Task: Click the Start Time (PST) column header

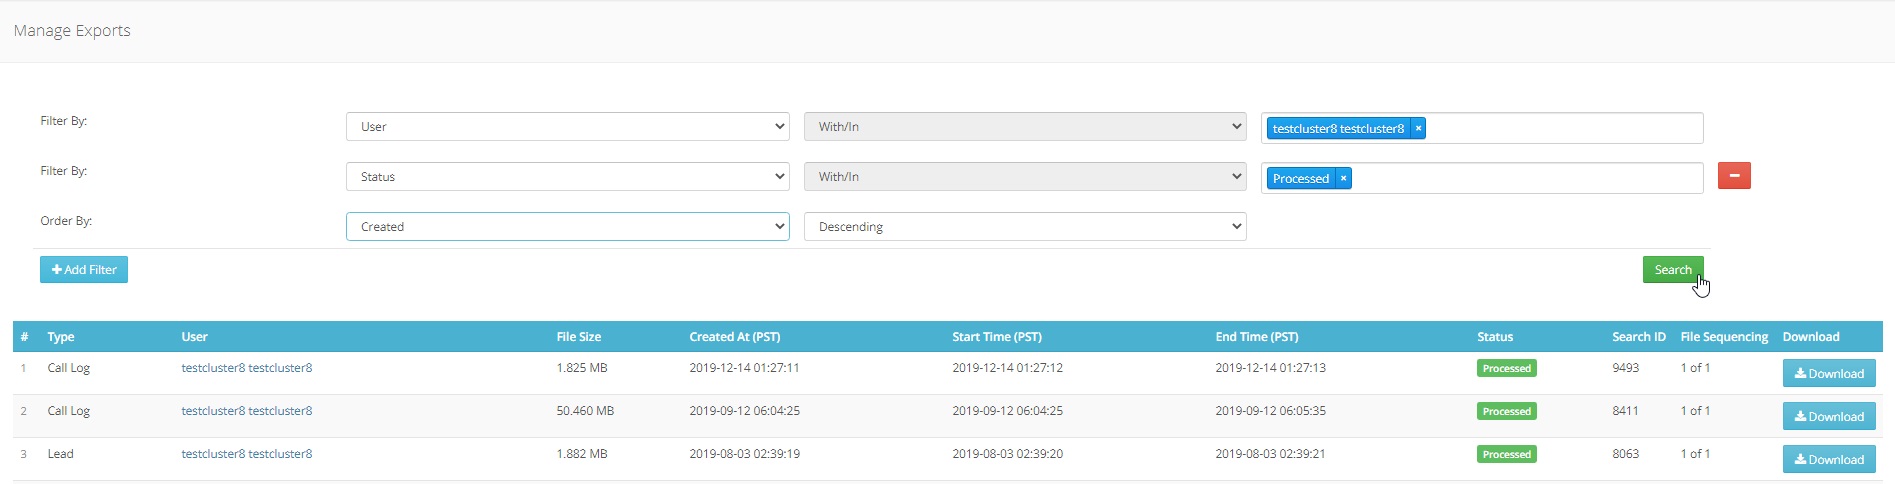Action: point(997,337)
